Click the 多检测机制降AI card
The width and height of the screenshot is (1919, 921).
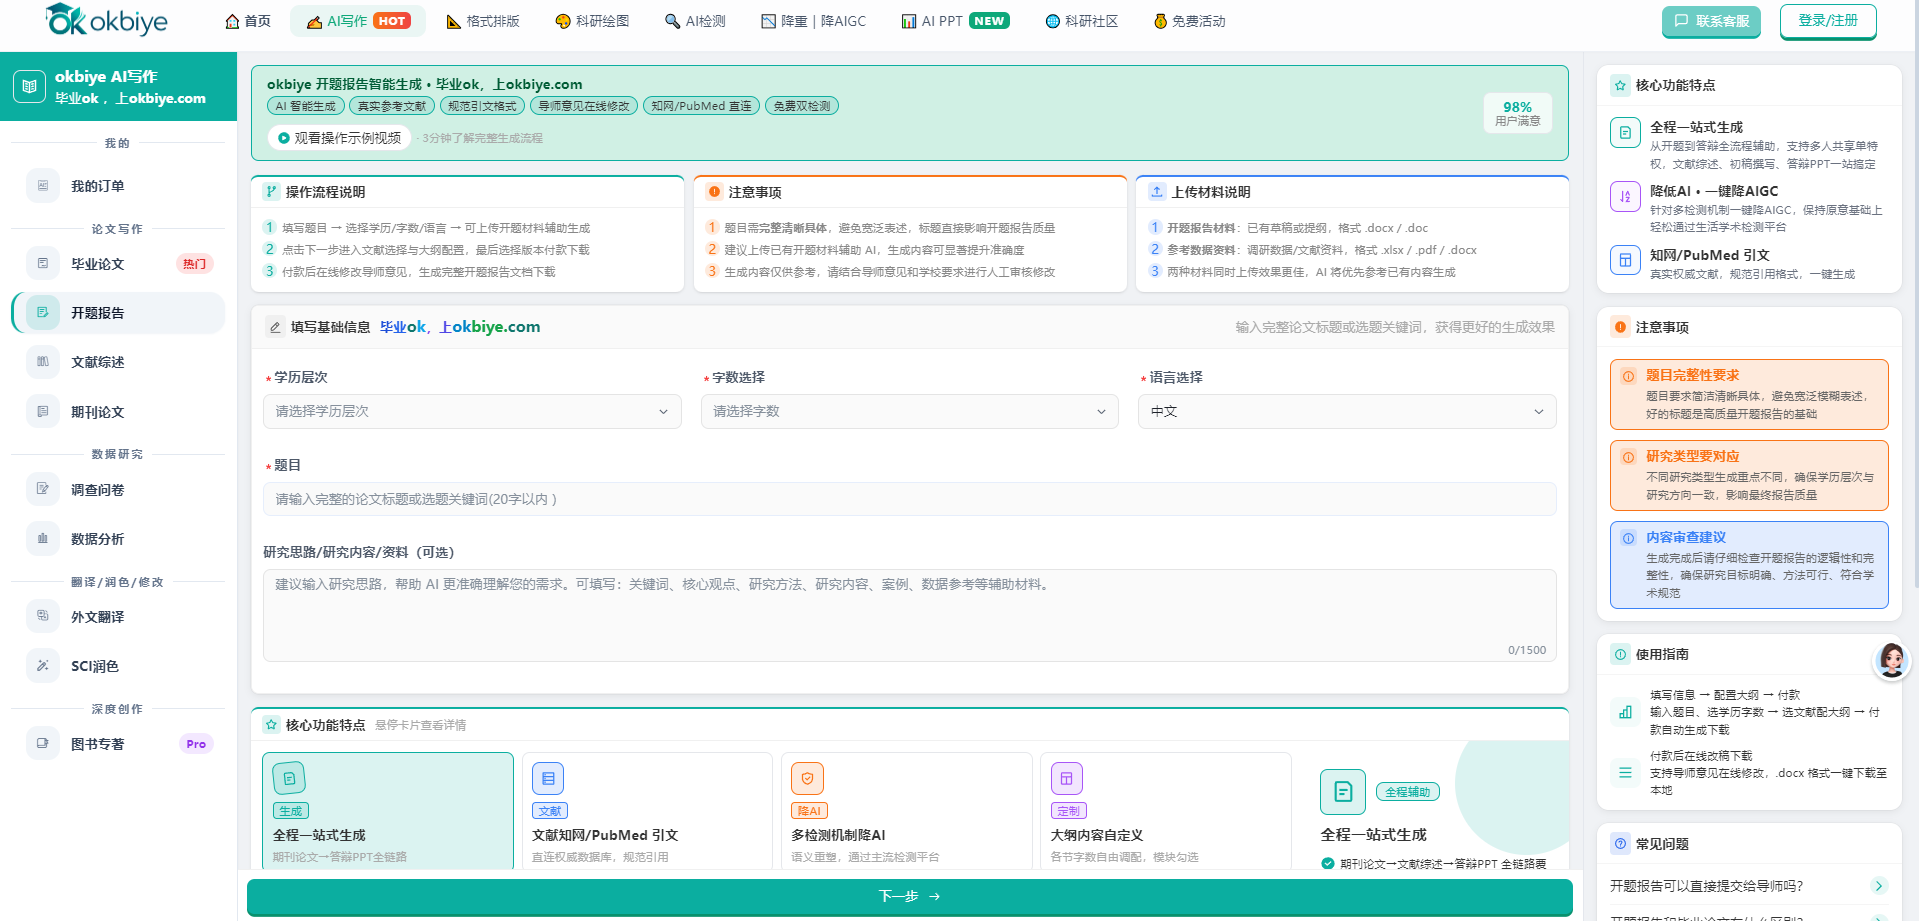(906, 810)
